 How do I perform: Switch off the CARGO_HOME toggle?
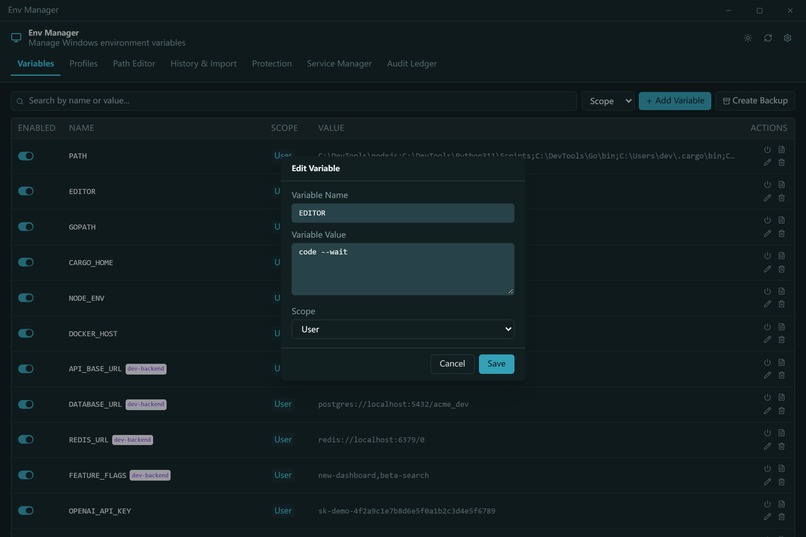[x=26, y=262]
